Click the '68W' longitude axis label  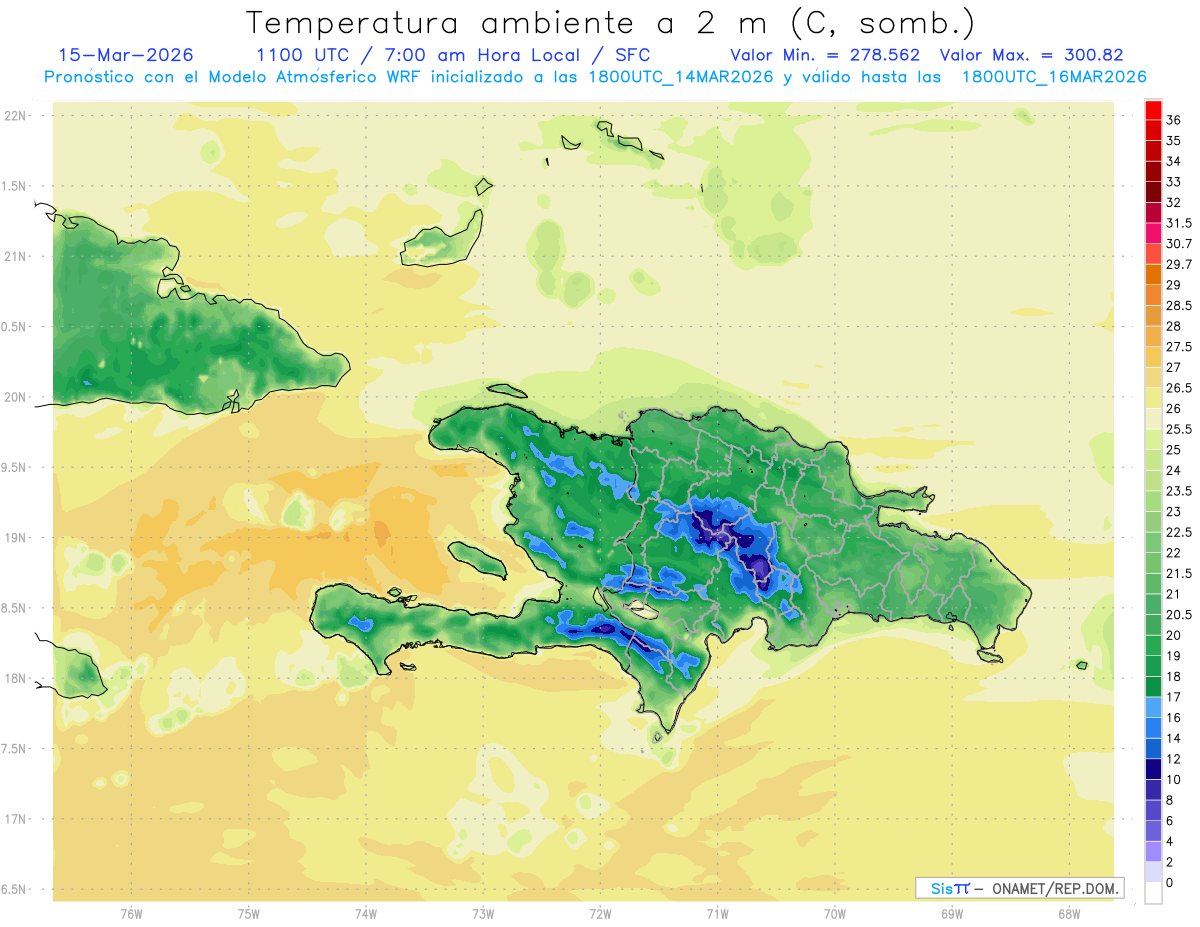(1069, 913)
